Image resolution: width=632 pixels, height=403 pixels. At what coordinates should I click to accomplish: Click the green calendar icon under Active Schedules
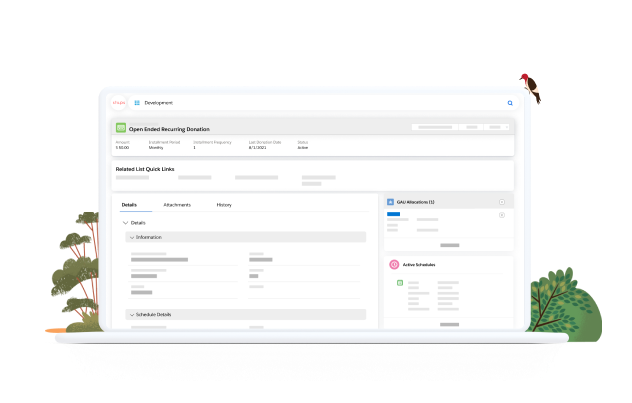click(x=400, y=283)
